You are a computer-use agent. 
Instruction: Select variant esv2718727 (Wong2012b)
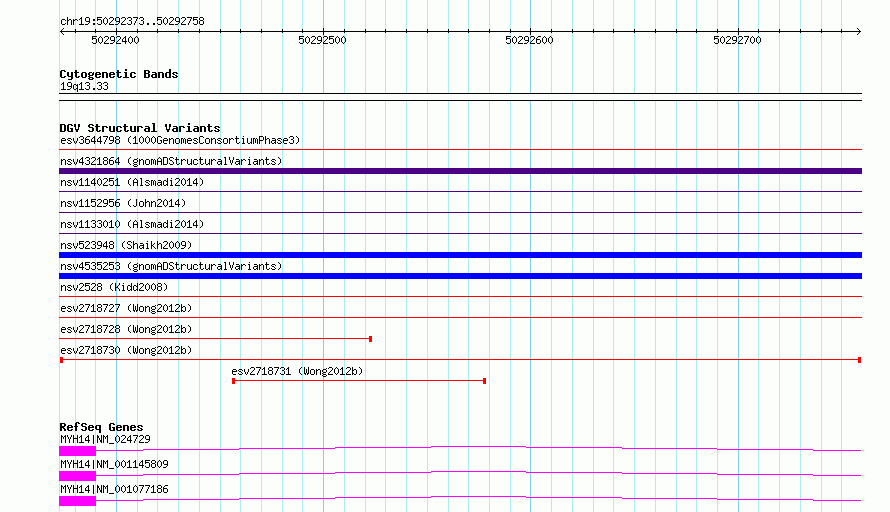[x=126, y=308]
